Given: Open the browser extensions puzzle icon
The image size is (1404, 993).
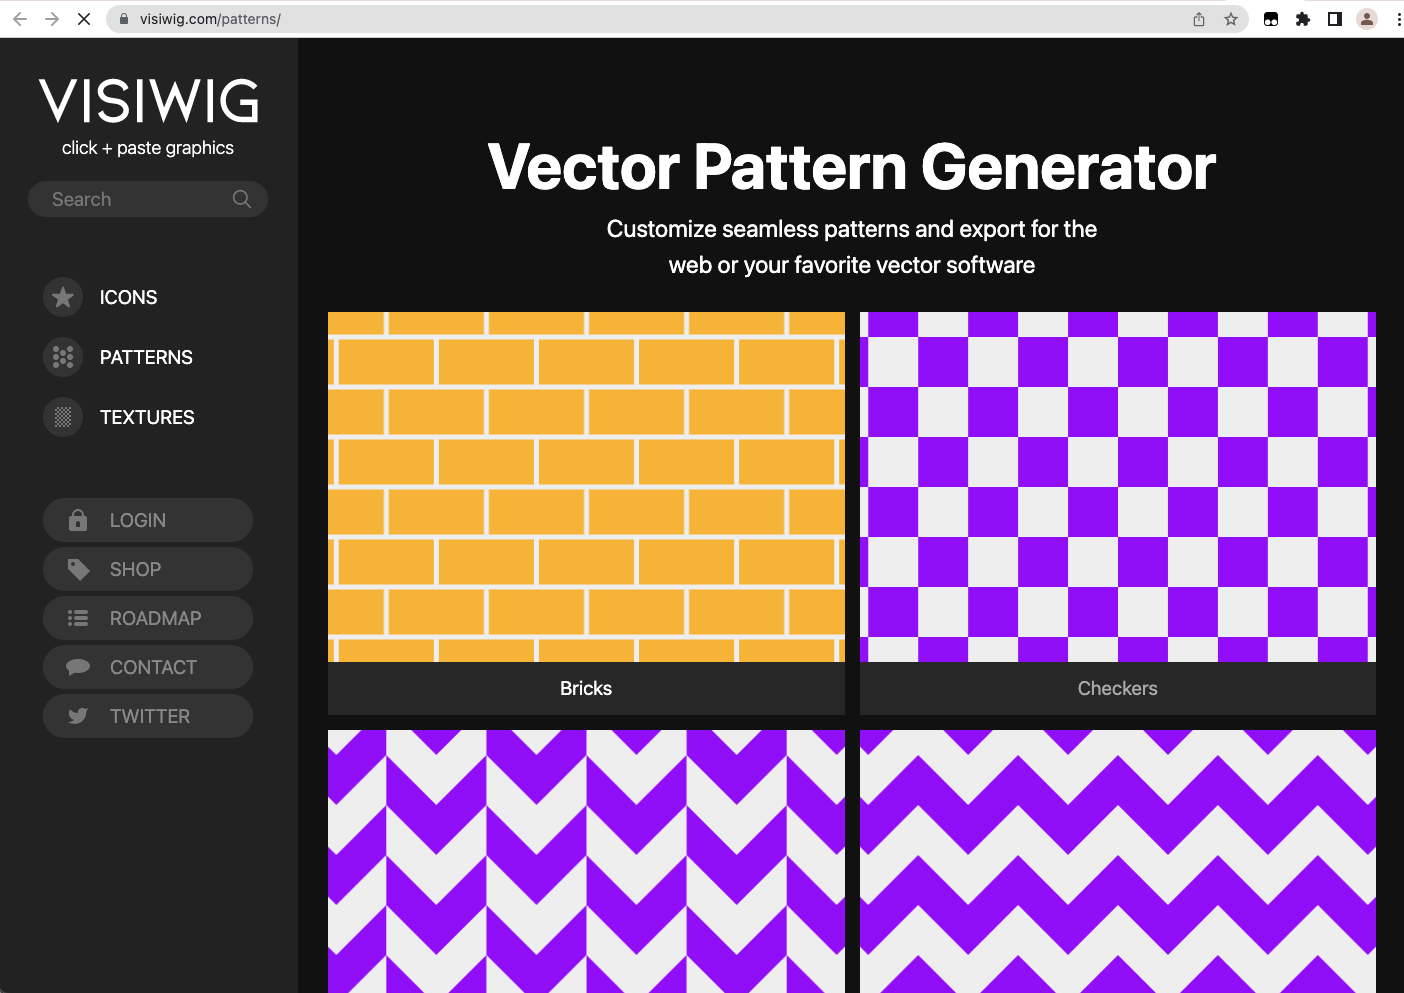Looking at the screenshot, I should click(x=1303, y=19).
